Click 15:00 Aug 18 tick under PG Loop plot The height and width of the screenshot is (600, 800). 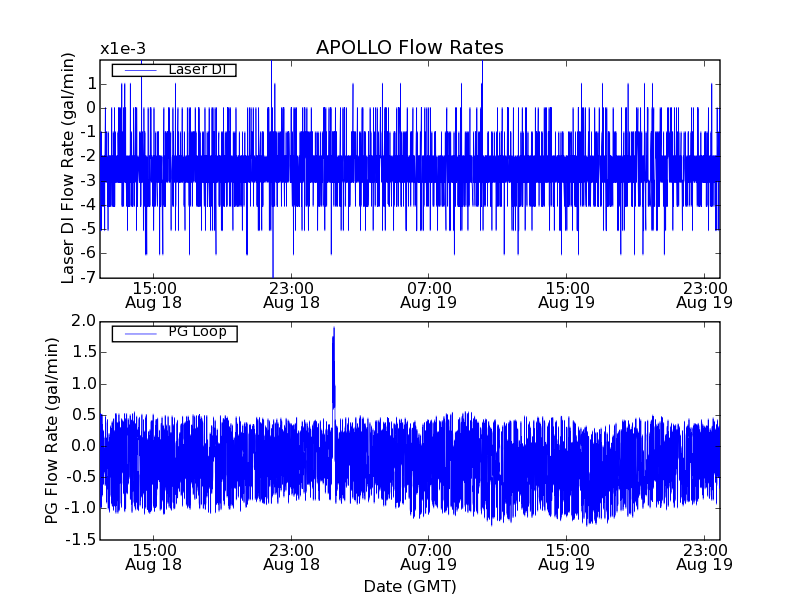pyautogui.click(x=153, y=557)
